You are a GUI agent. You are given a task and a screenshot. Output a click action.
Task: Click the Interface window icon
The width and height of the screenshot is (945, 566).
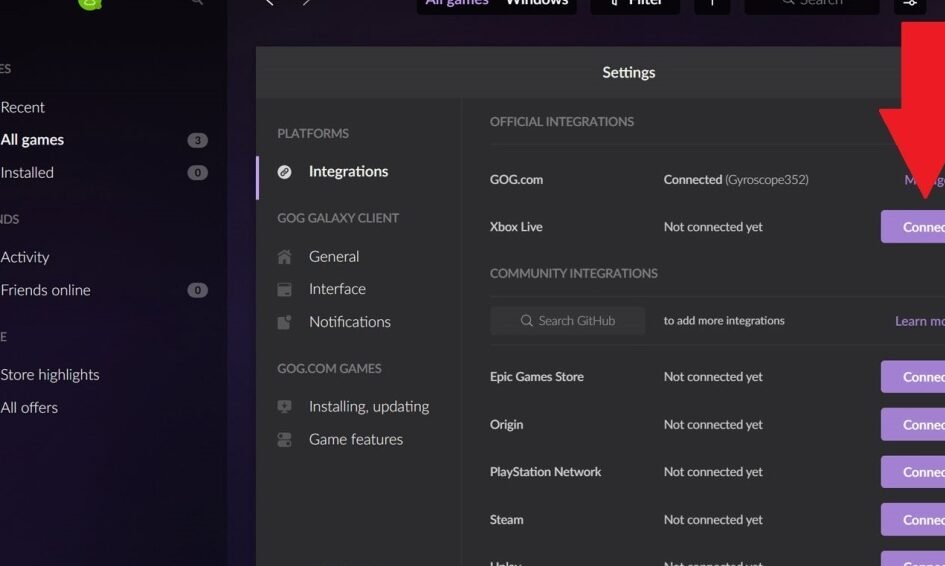pos(284,289)
